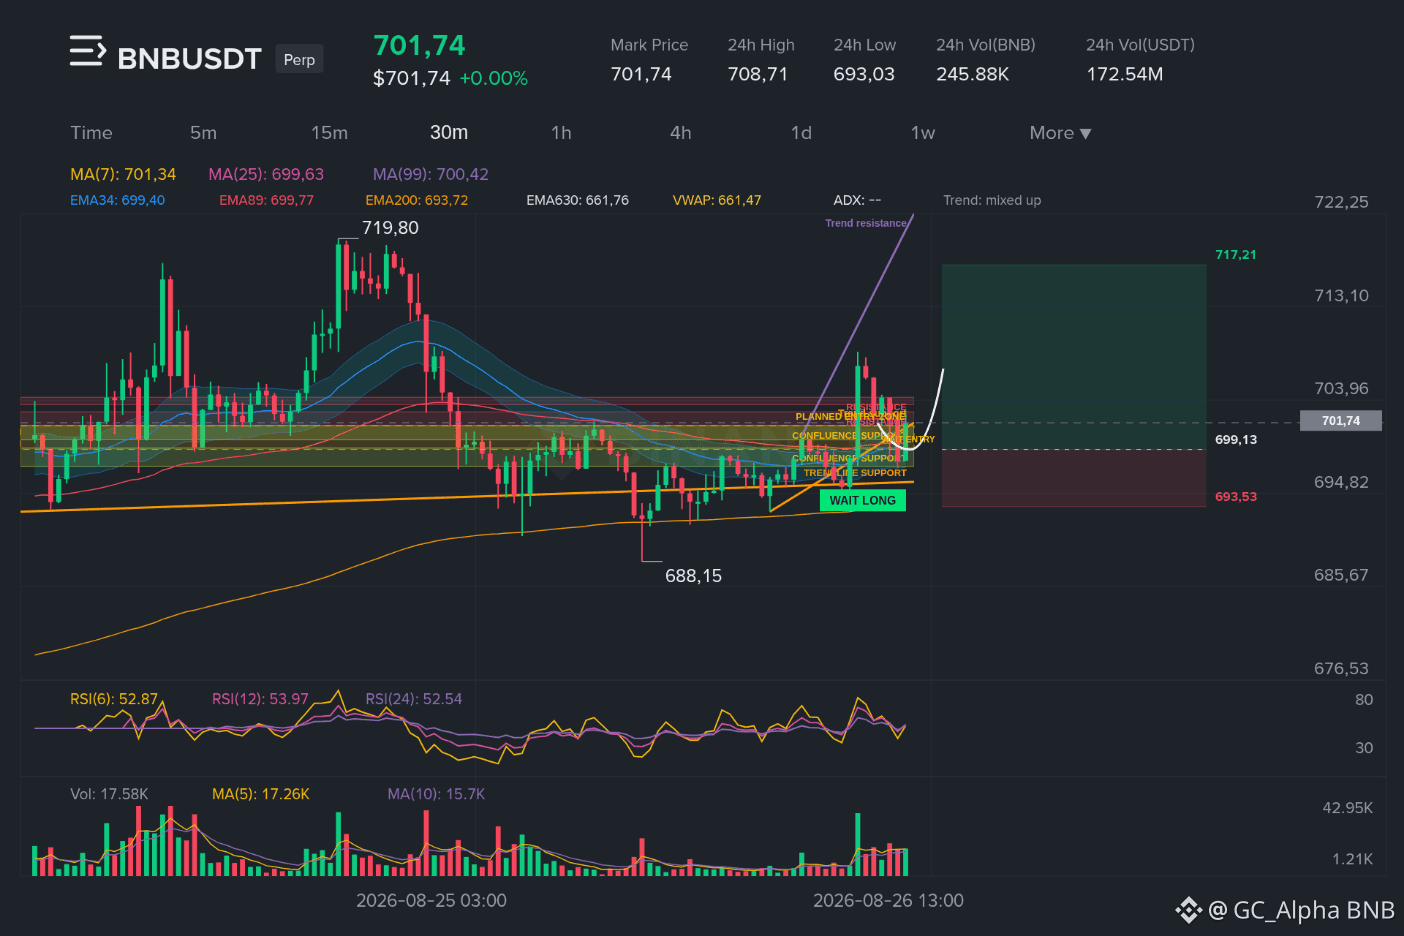Click the VWAP: 661,47 indicator label
Image resolution: width=1404 pixels, height=936 pixels.
(x=717, y=200)
